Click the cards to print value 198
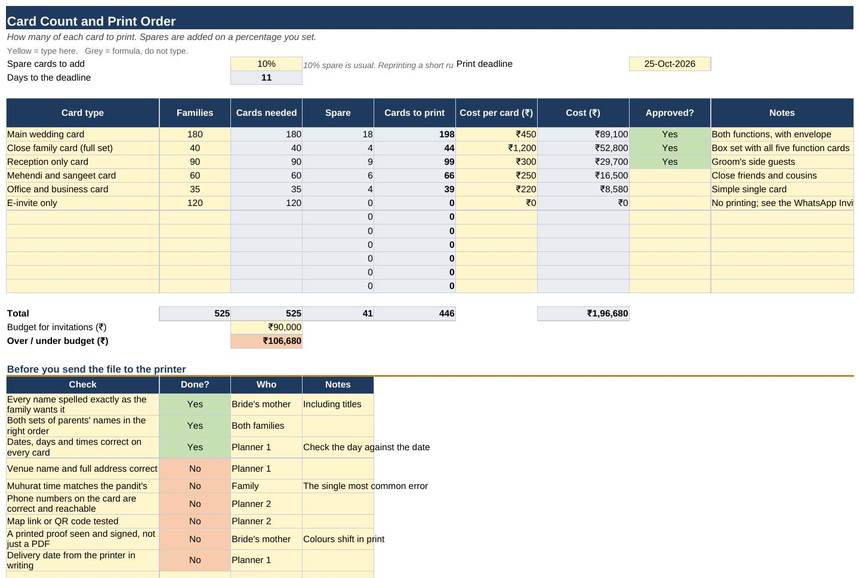 (x=414, y=134)
